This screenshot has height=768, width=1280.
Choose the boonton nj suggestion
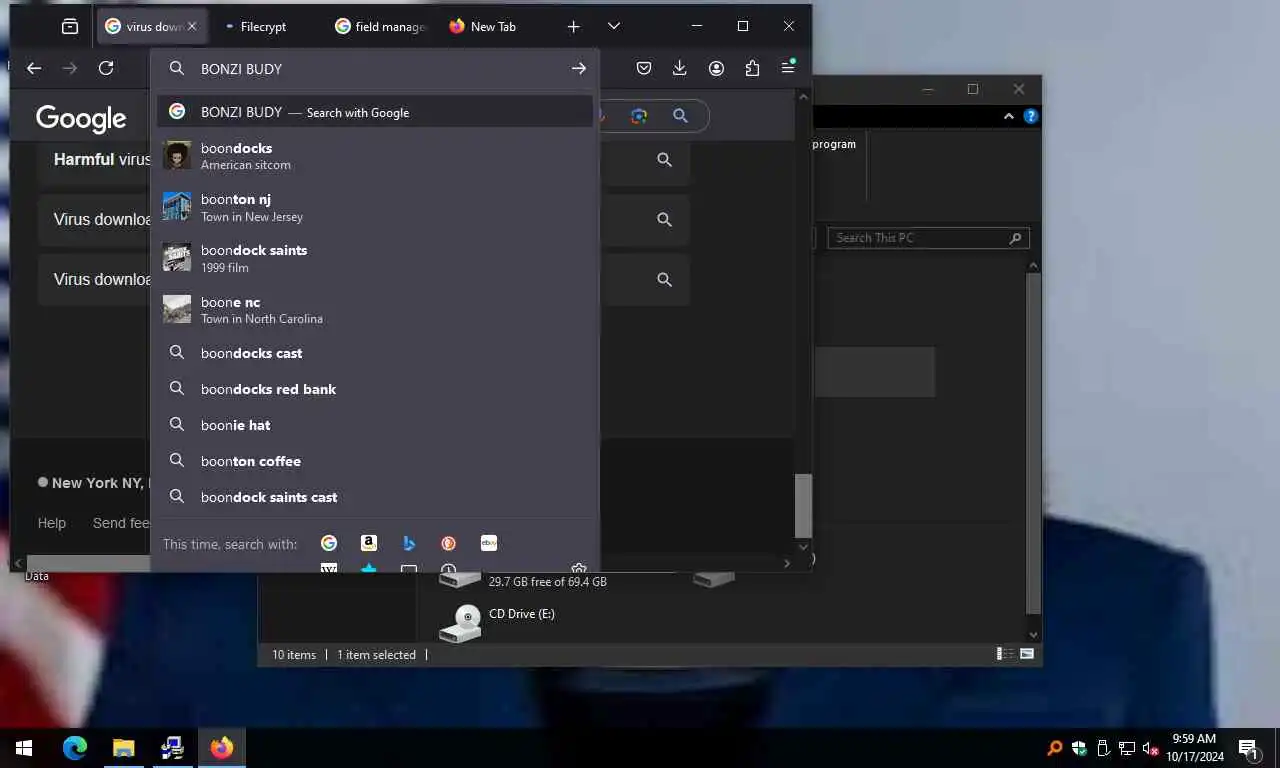coord(375,207)
